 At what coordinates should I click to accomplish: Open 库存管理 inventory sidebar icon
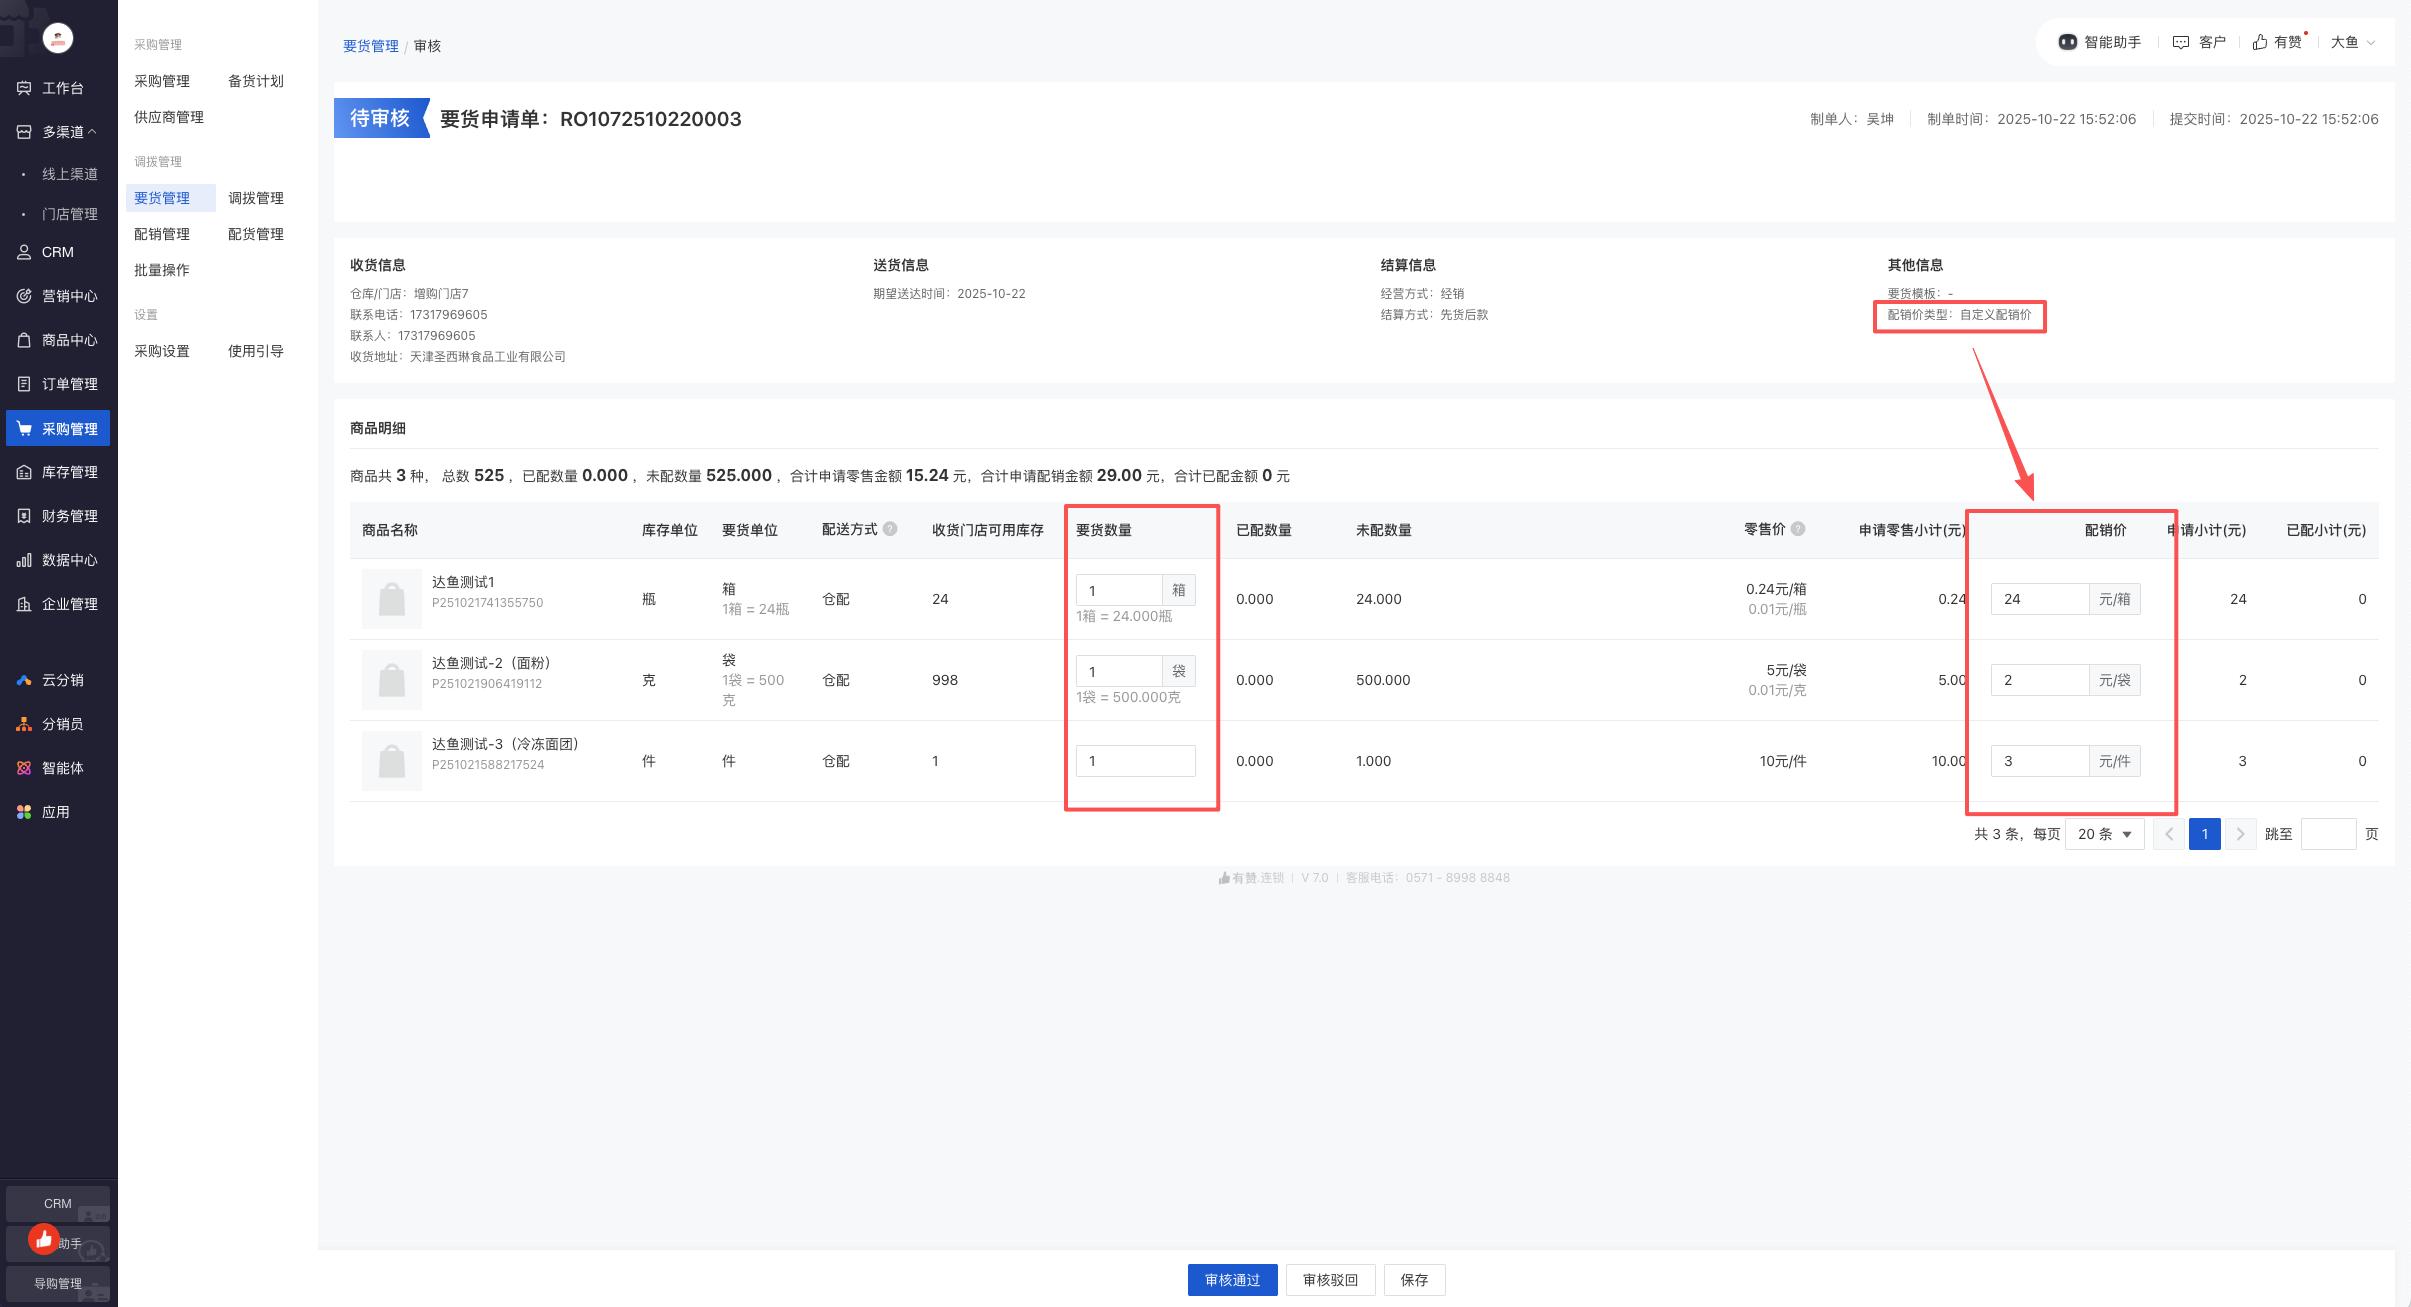pos(24,472)
